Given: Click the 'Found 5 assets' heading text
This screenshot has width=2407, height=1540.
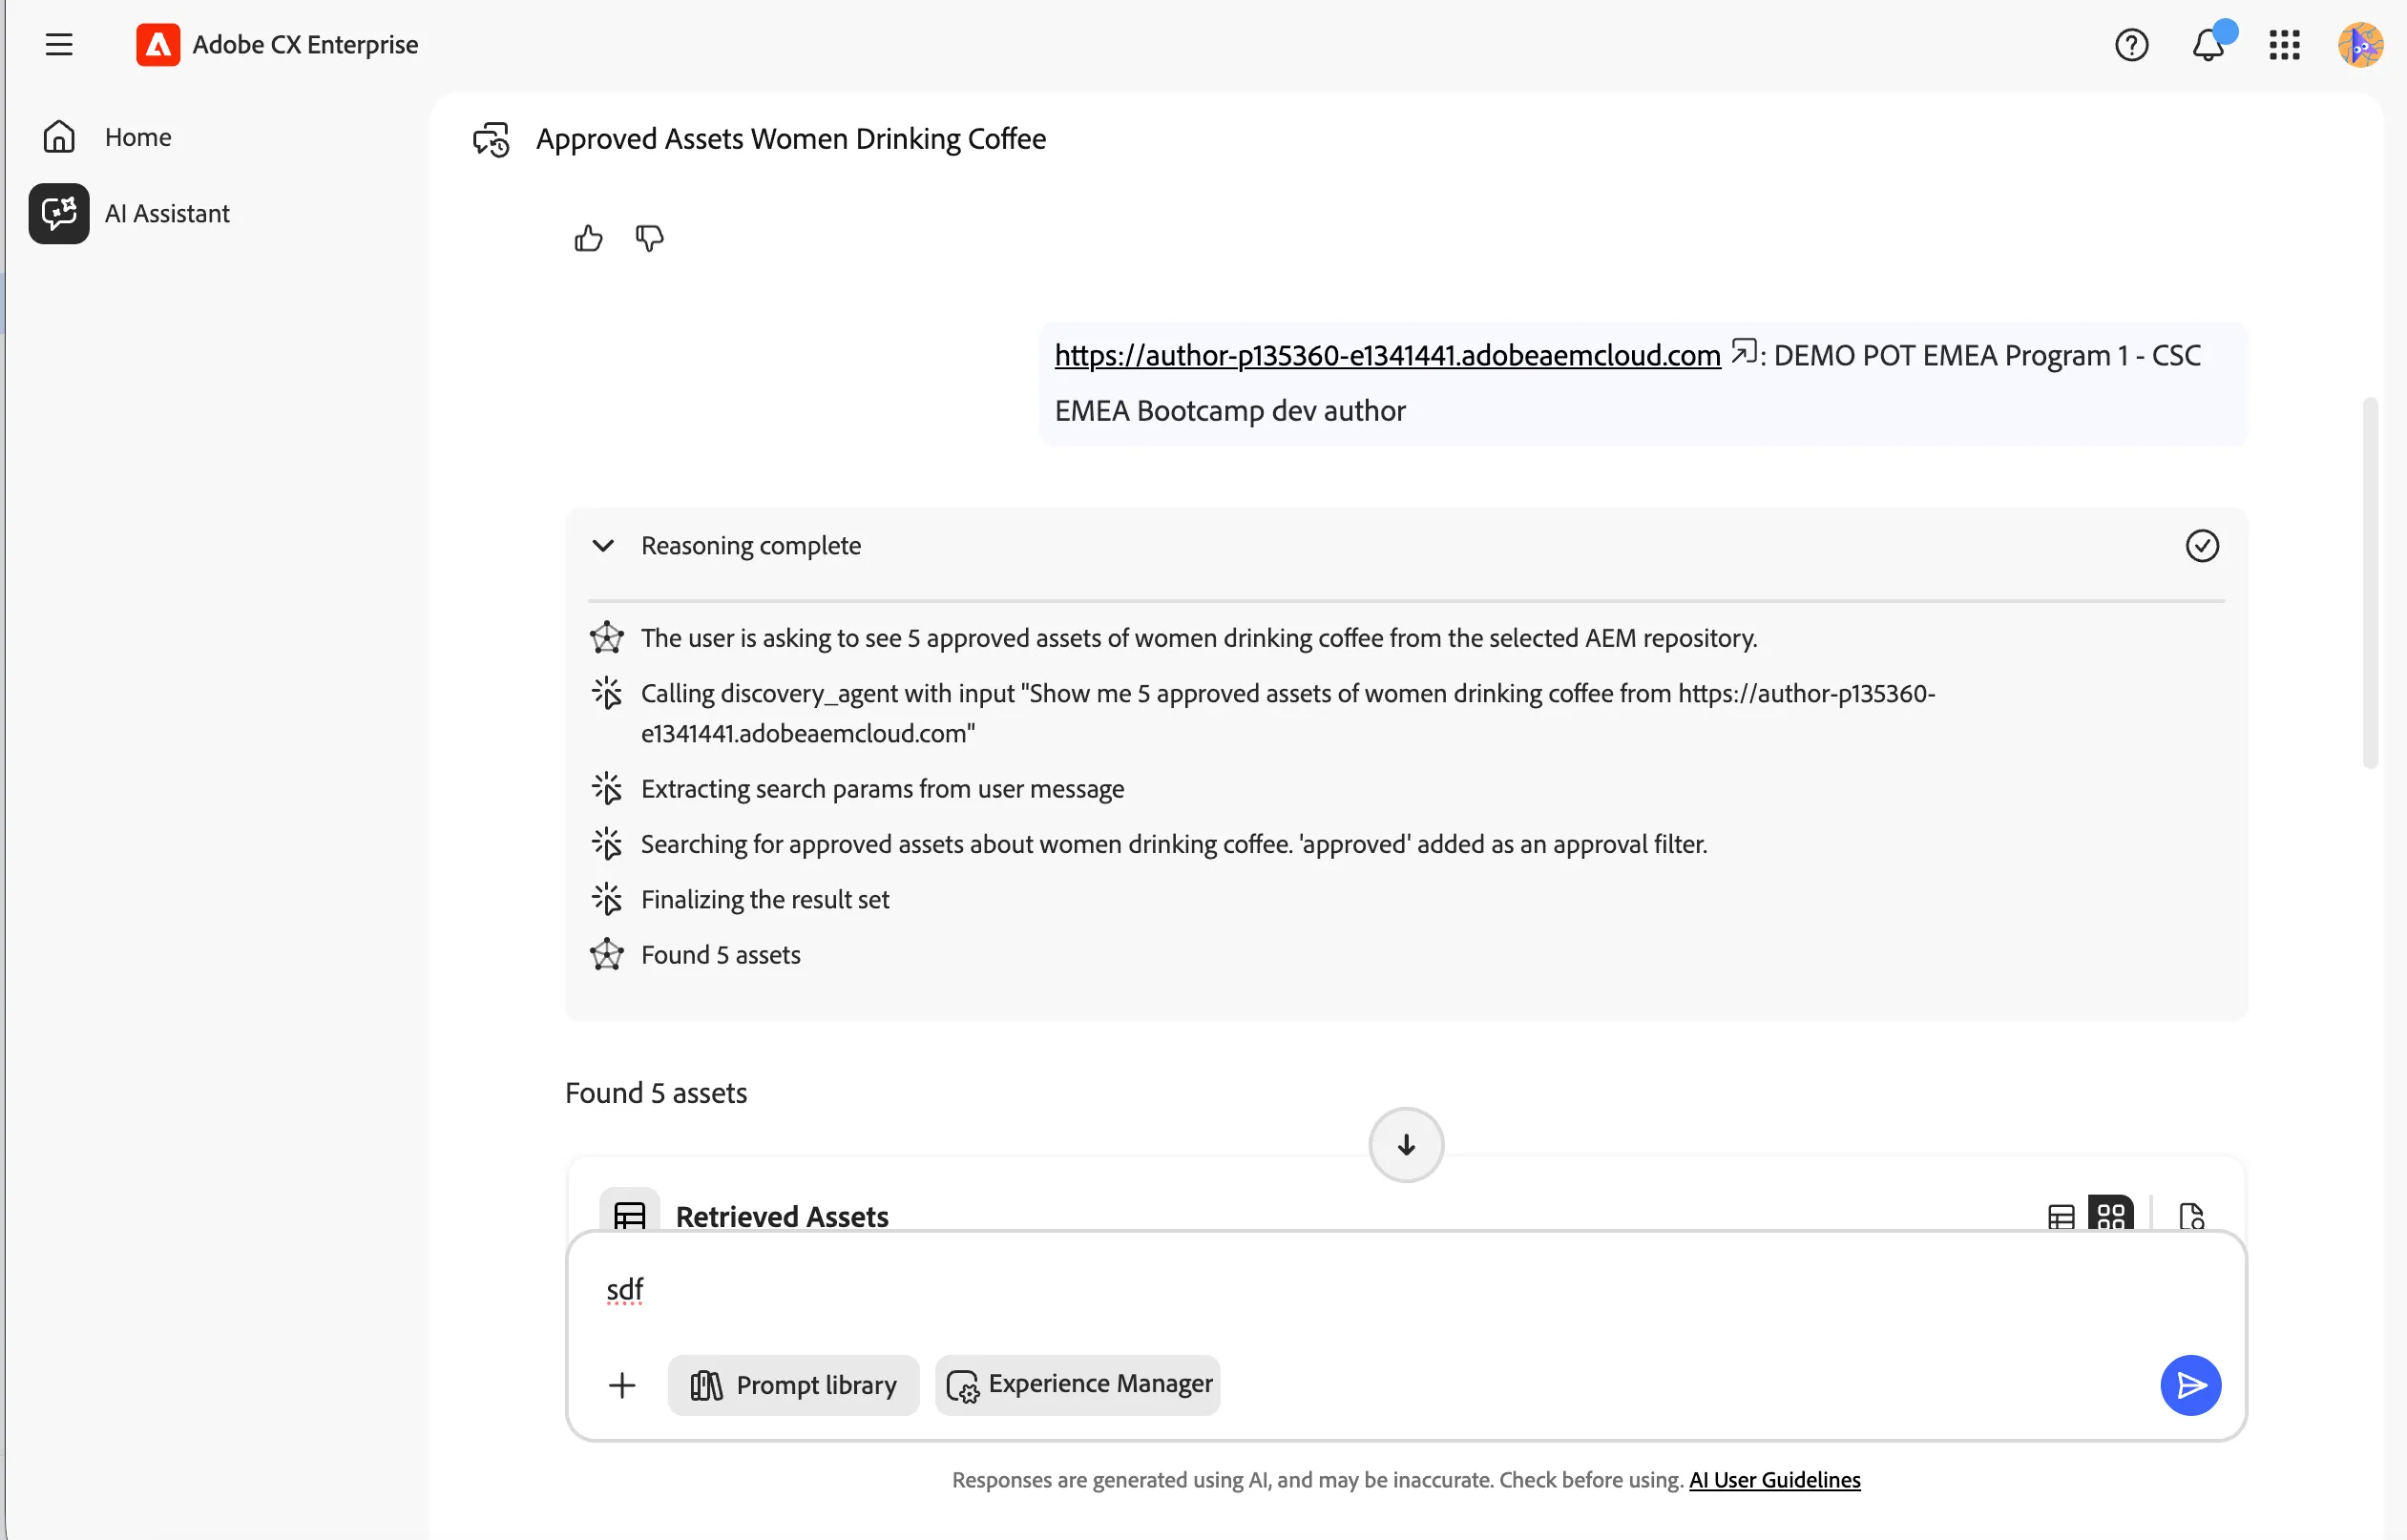Looking at the screenshot, I should [x=656, y=1093].
